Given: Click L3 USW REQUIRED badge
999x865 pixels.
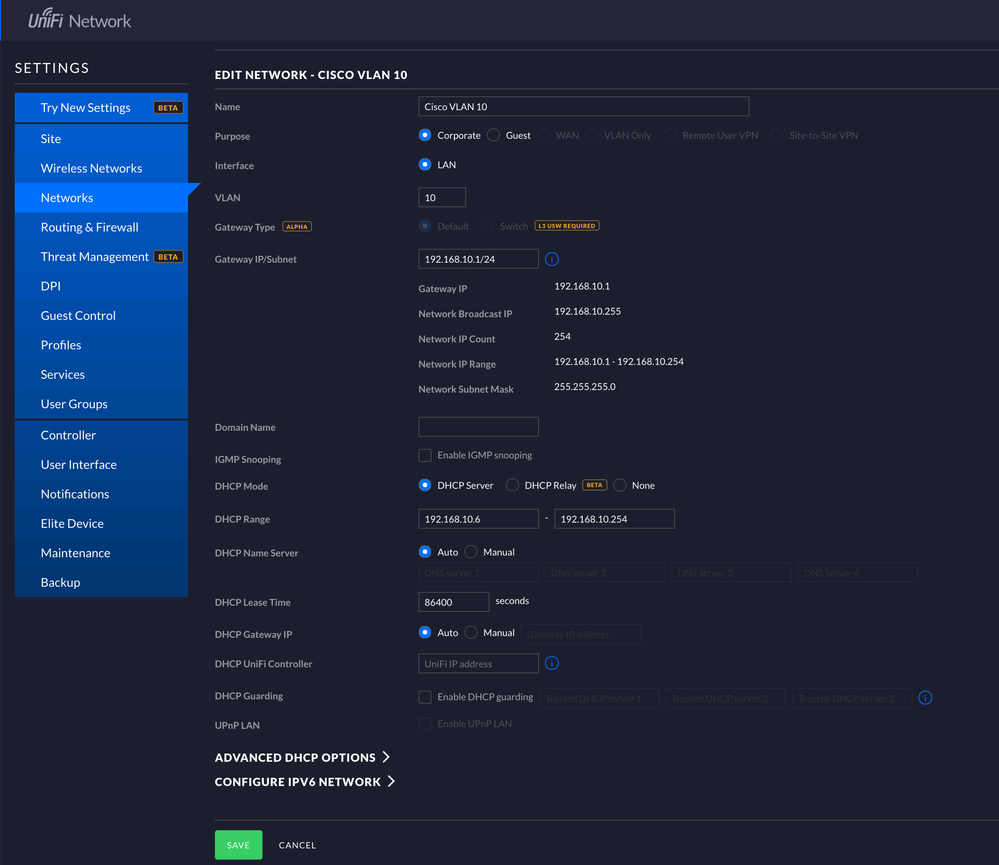Looking at the screenshot, I should coord(566,225).
